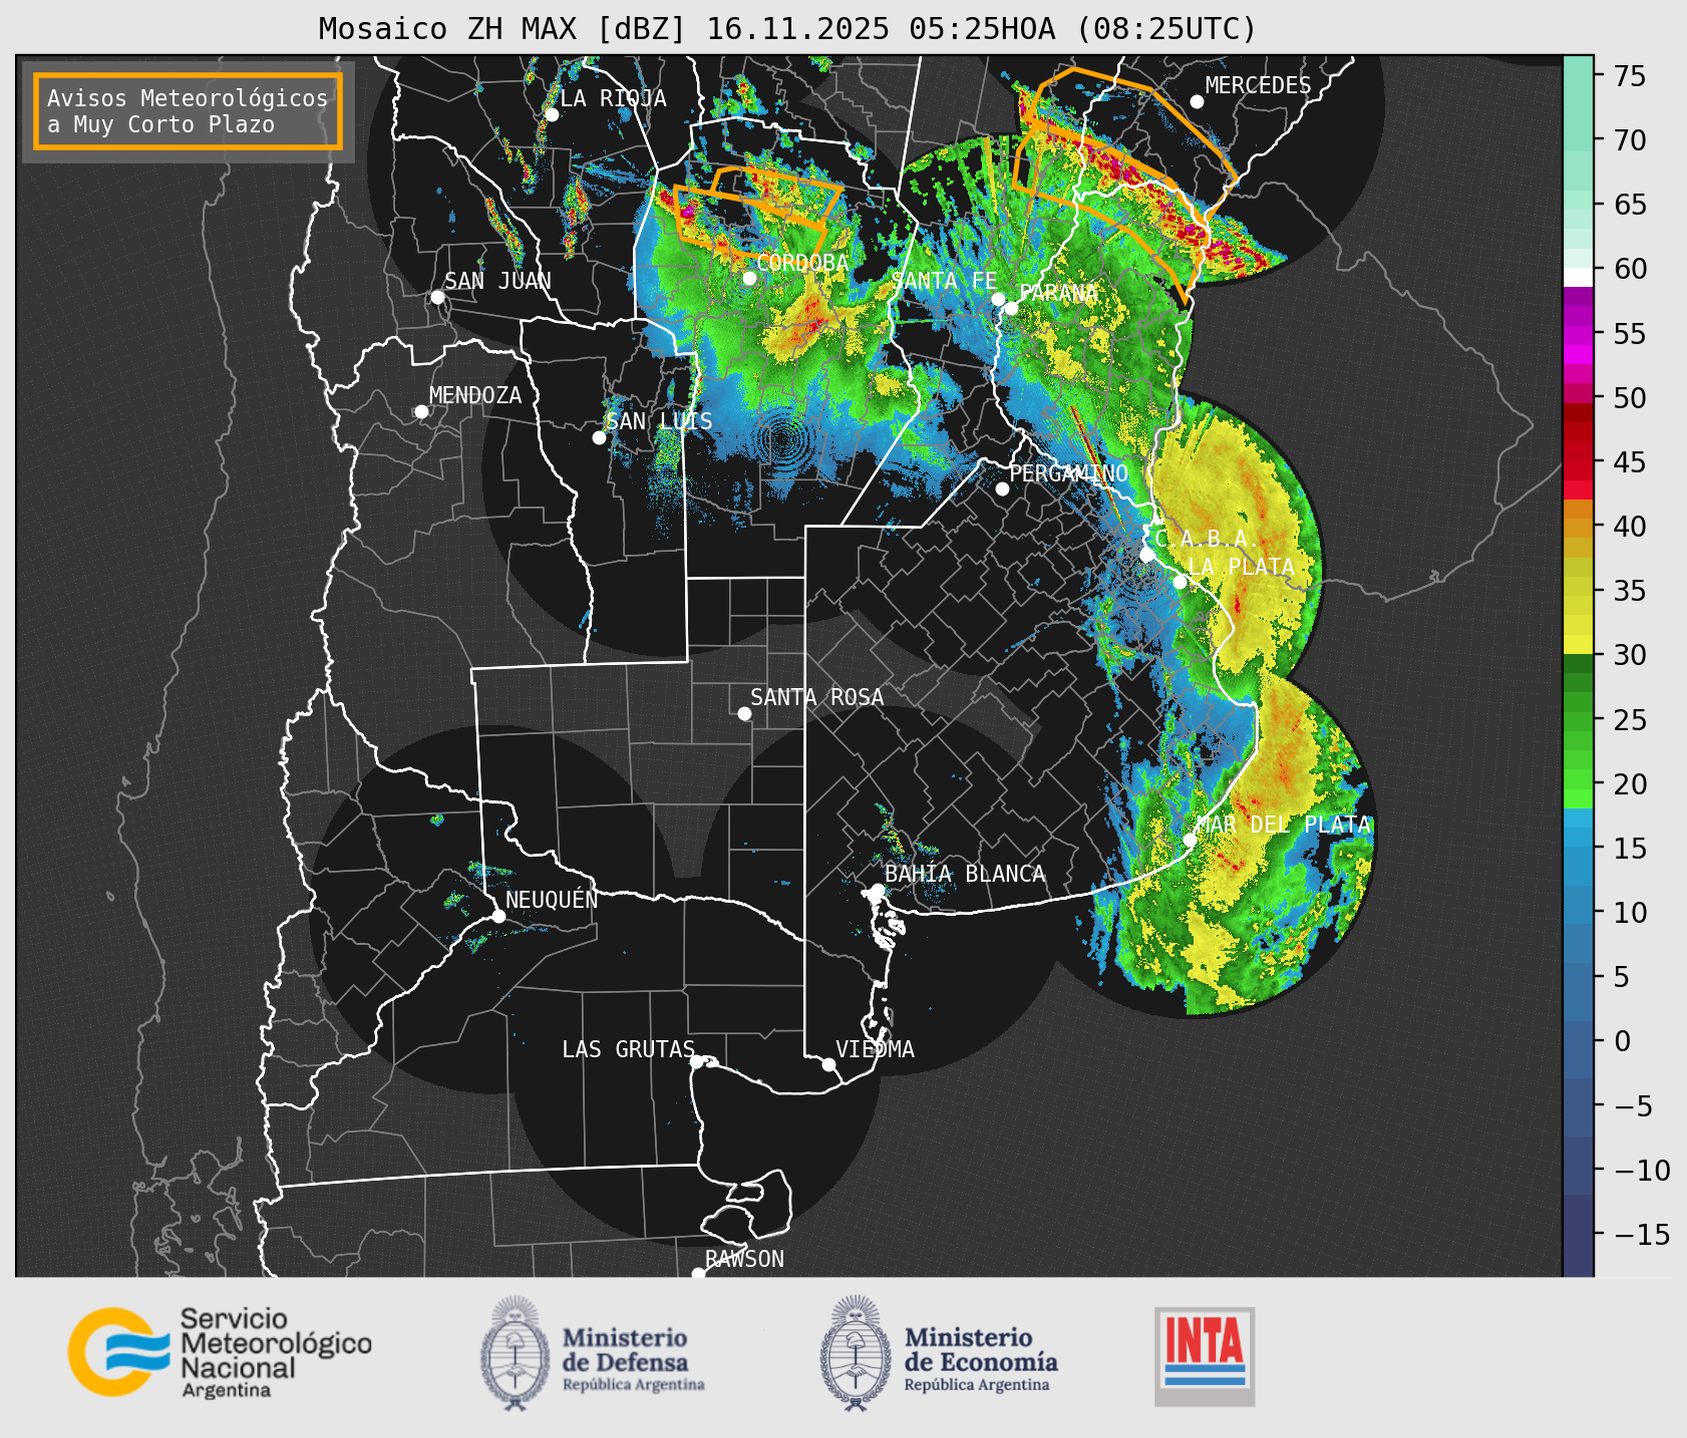Click the VIEDMA city marker dot
The image size is (1687, 1438).
(829, 1064)
